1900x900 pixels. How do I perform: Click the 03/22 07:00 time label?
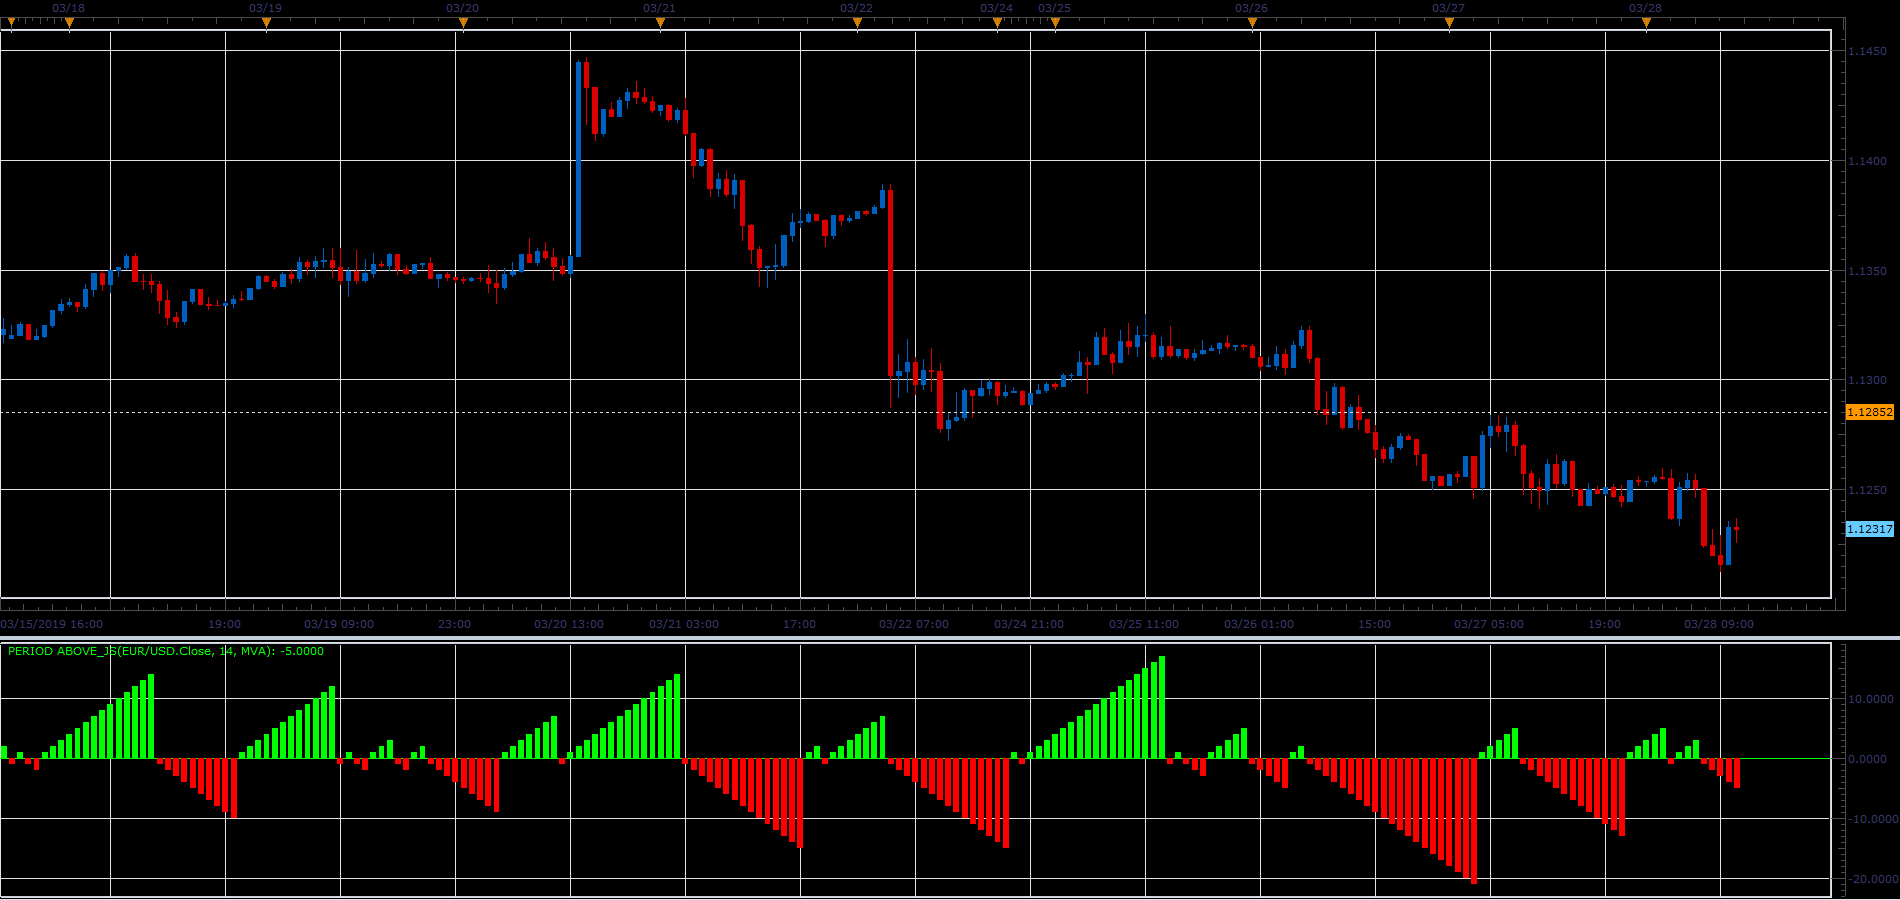point(914,624)
